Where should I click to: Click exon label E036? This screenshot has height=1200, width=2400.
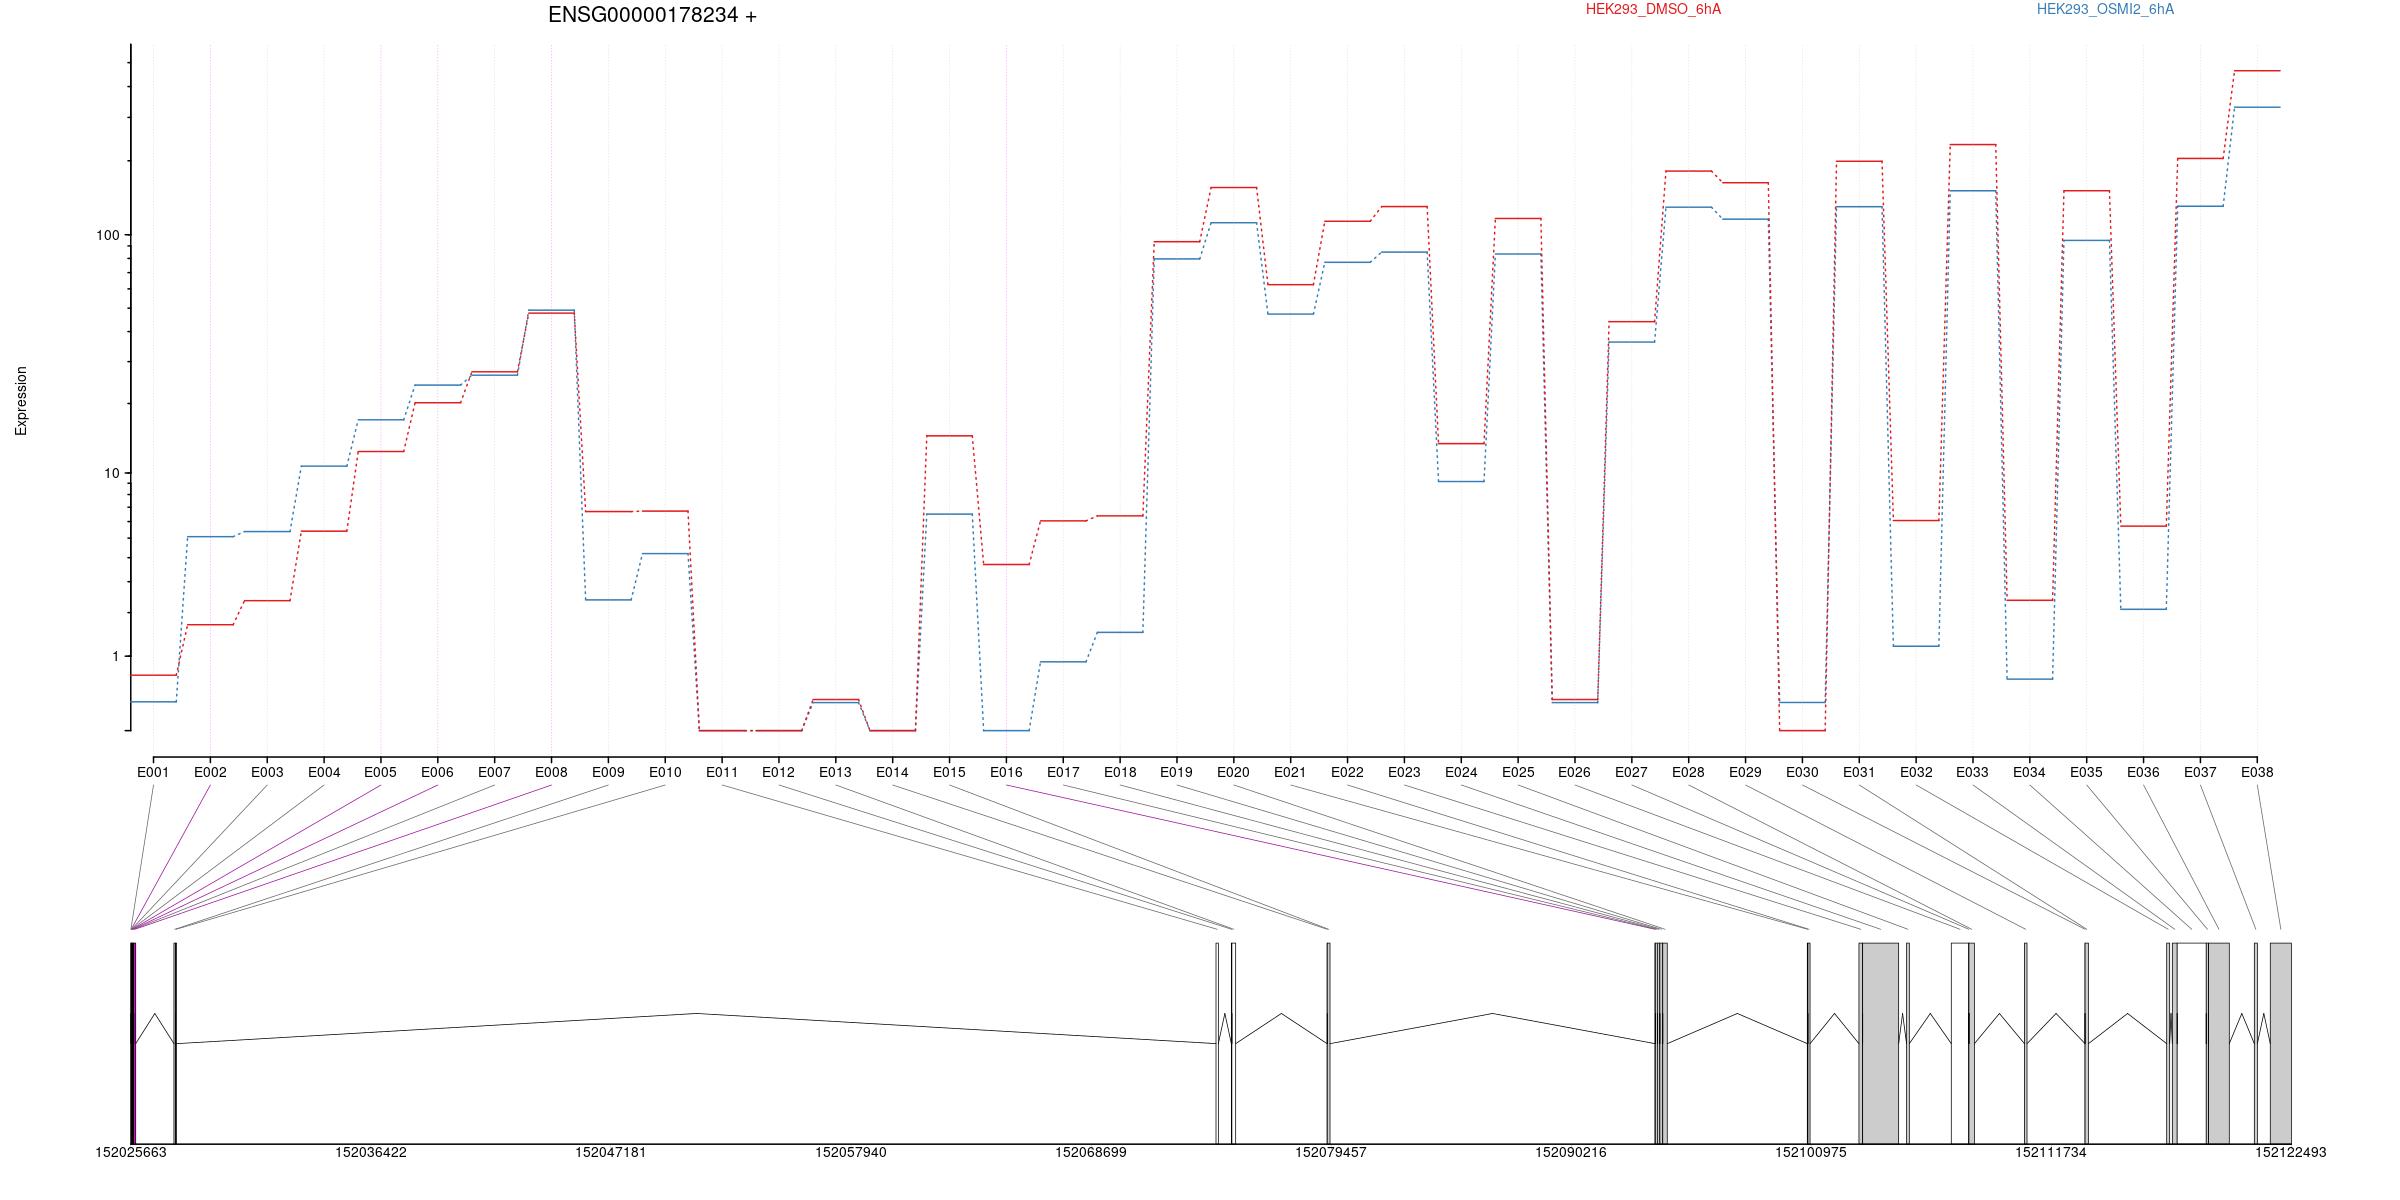[2143, 772]
